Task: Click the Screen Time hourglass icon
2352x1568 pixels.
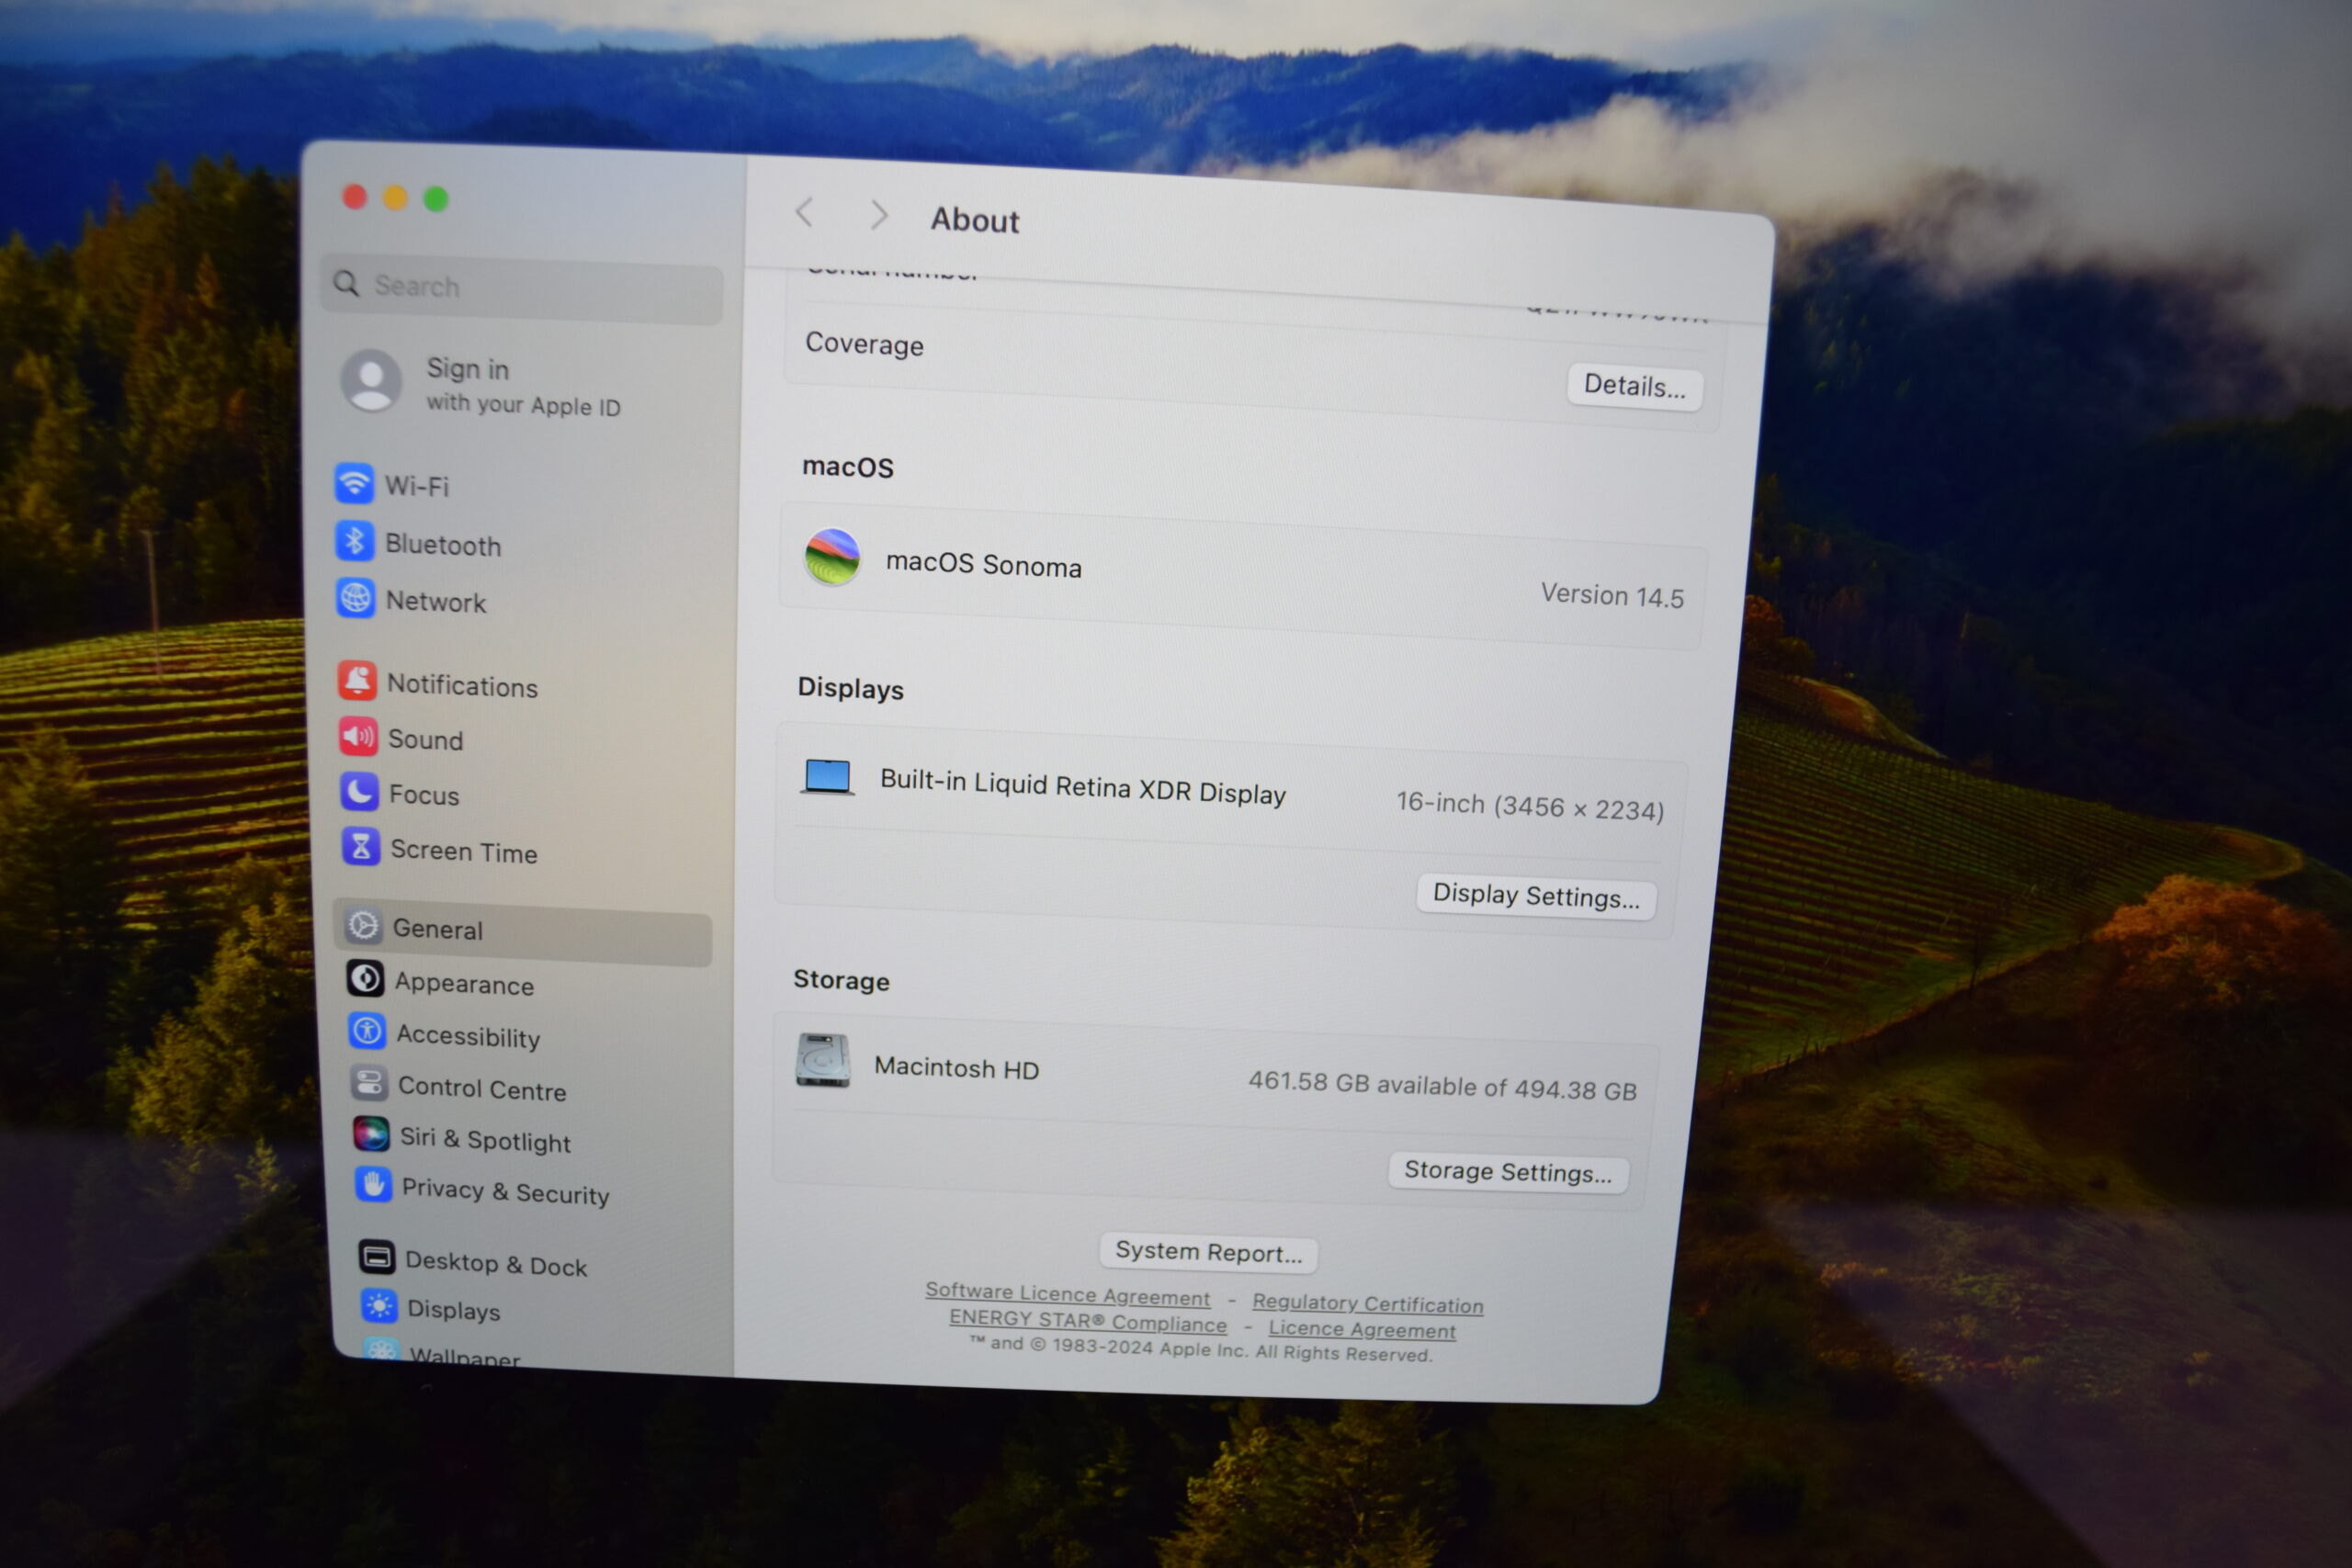Action: tap(360, 847)
